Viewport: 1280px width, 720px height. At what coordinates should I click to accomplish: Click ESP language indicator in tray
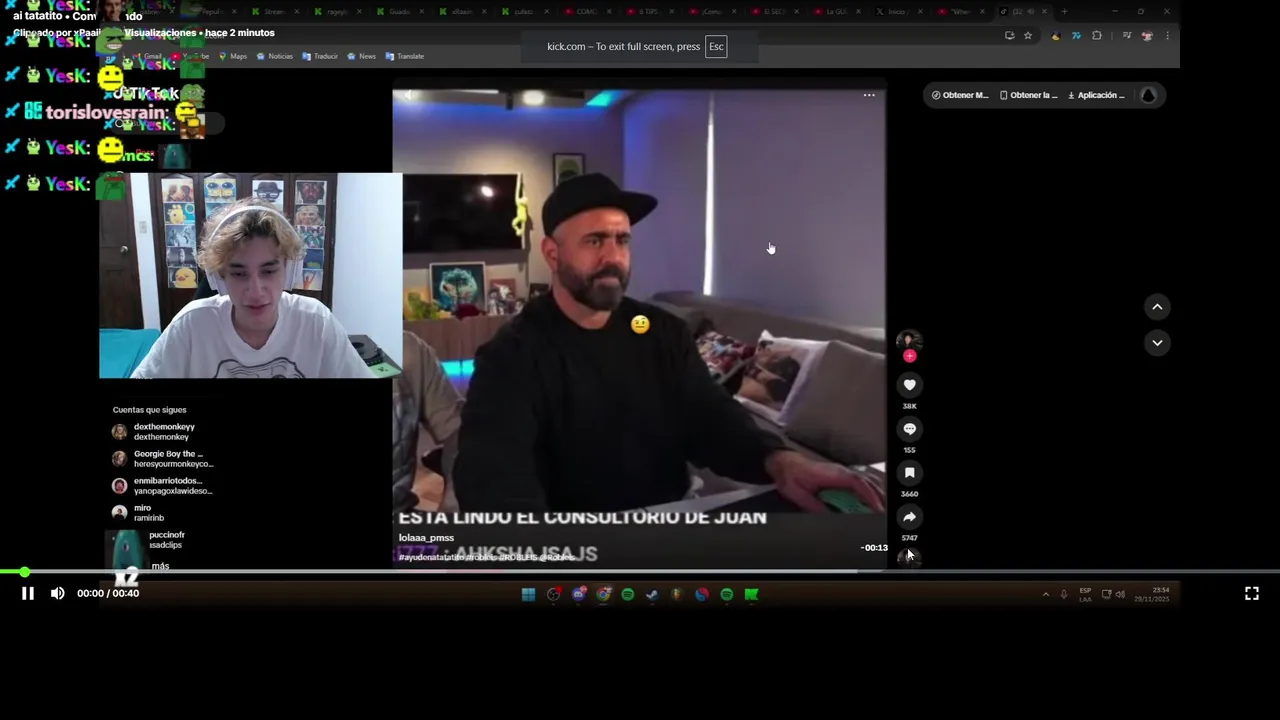pos(1085,594)
